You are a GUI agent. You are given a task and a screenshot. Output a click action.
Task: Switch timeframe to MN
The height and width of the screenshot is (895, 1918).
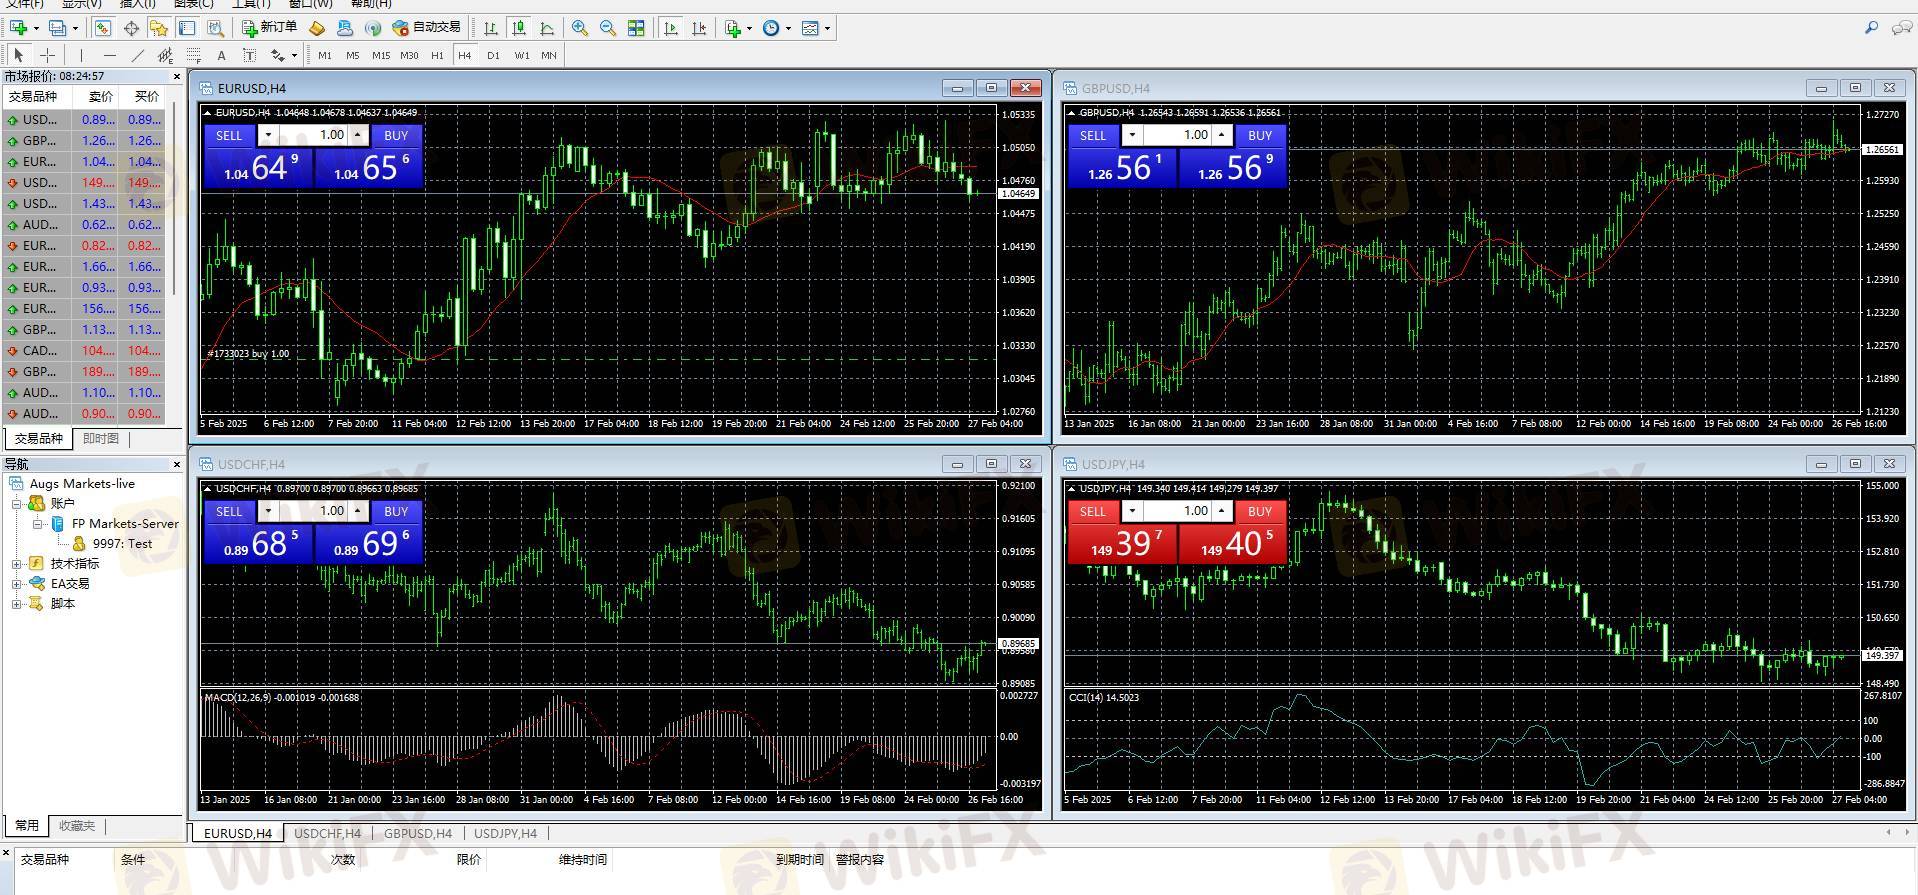tap(549, 55)
